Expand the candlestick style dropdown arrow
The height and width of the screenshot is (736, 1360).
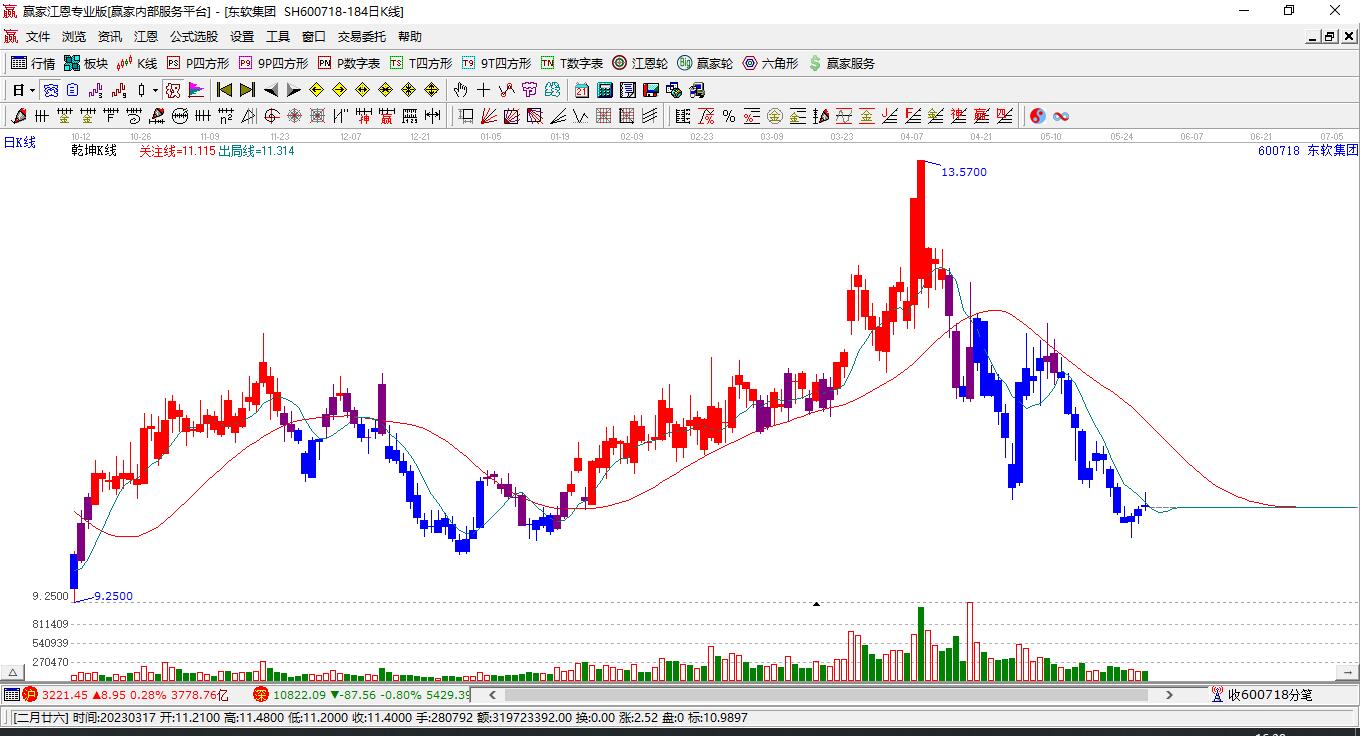pyautogui.click(x=155, y=90)
